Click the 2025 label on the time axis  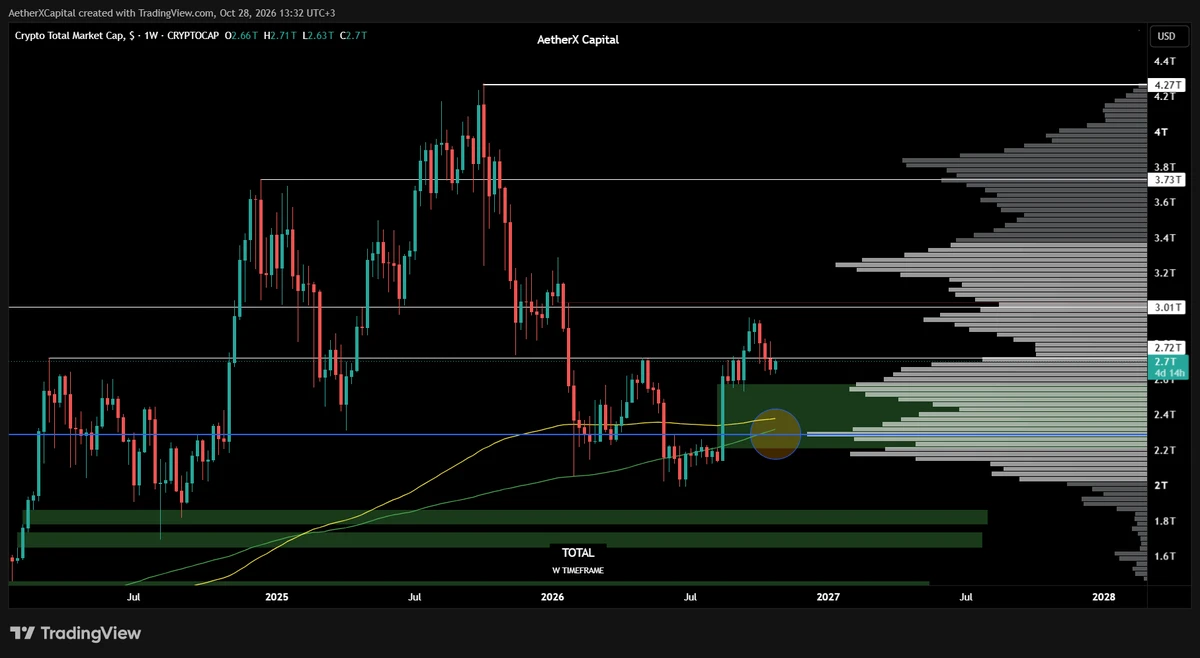(x=276, y=597)
